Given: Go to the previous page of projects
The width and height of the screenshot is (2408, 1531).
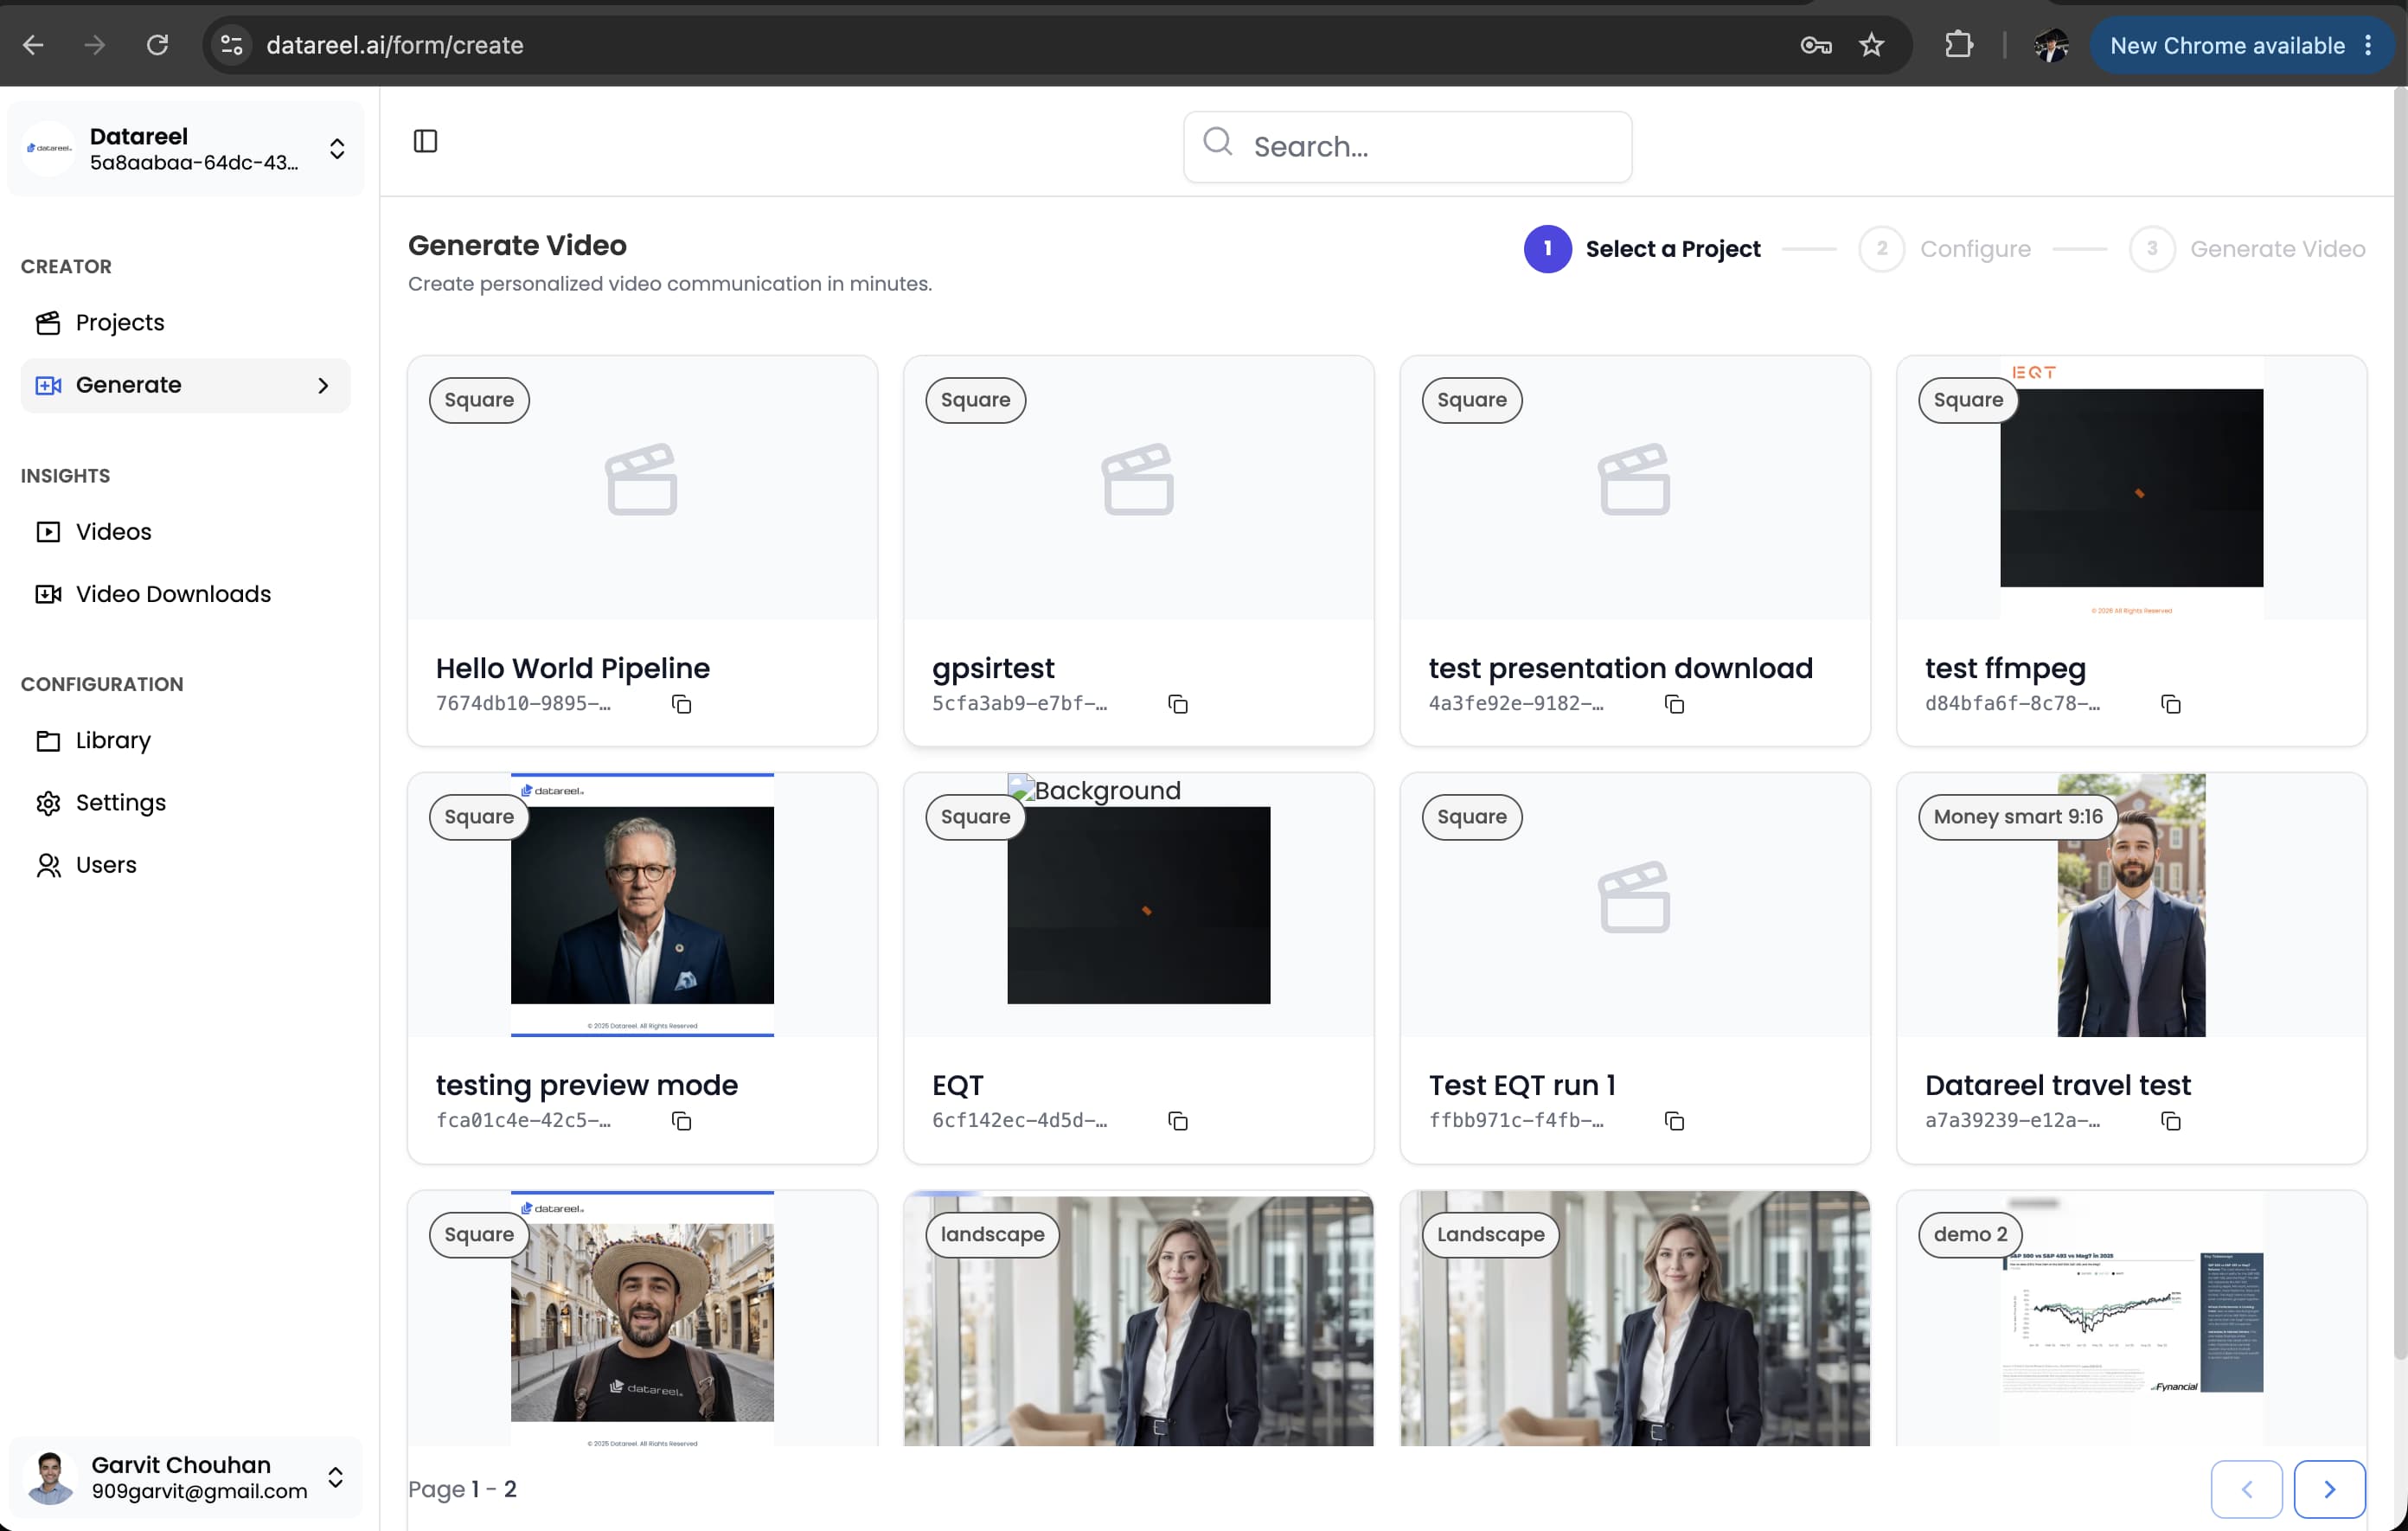Looking at the screenshot, I should tap(2246, 1489).
